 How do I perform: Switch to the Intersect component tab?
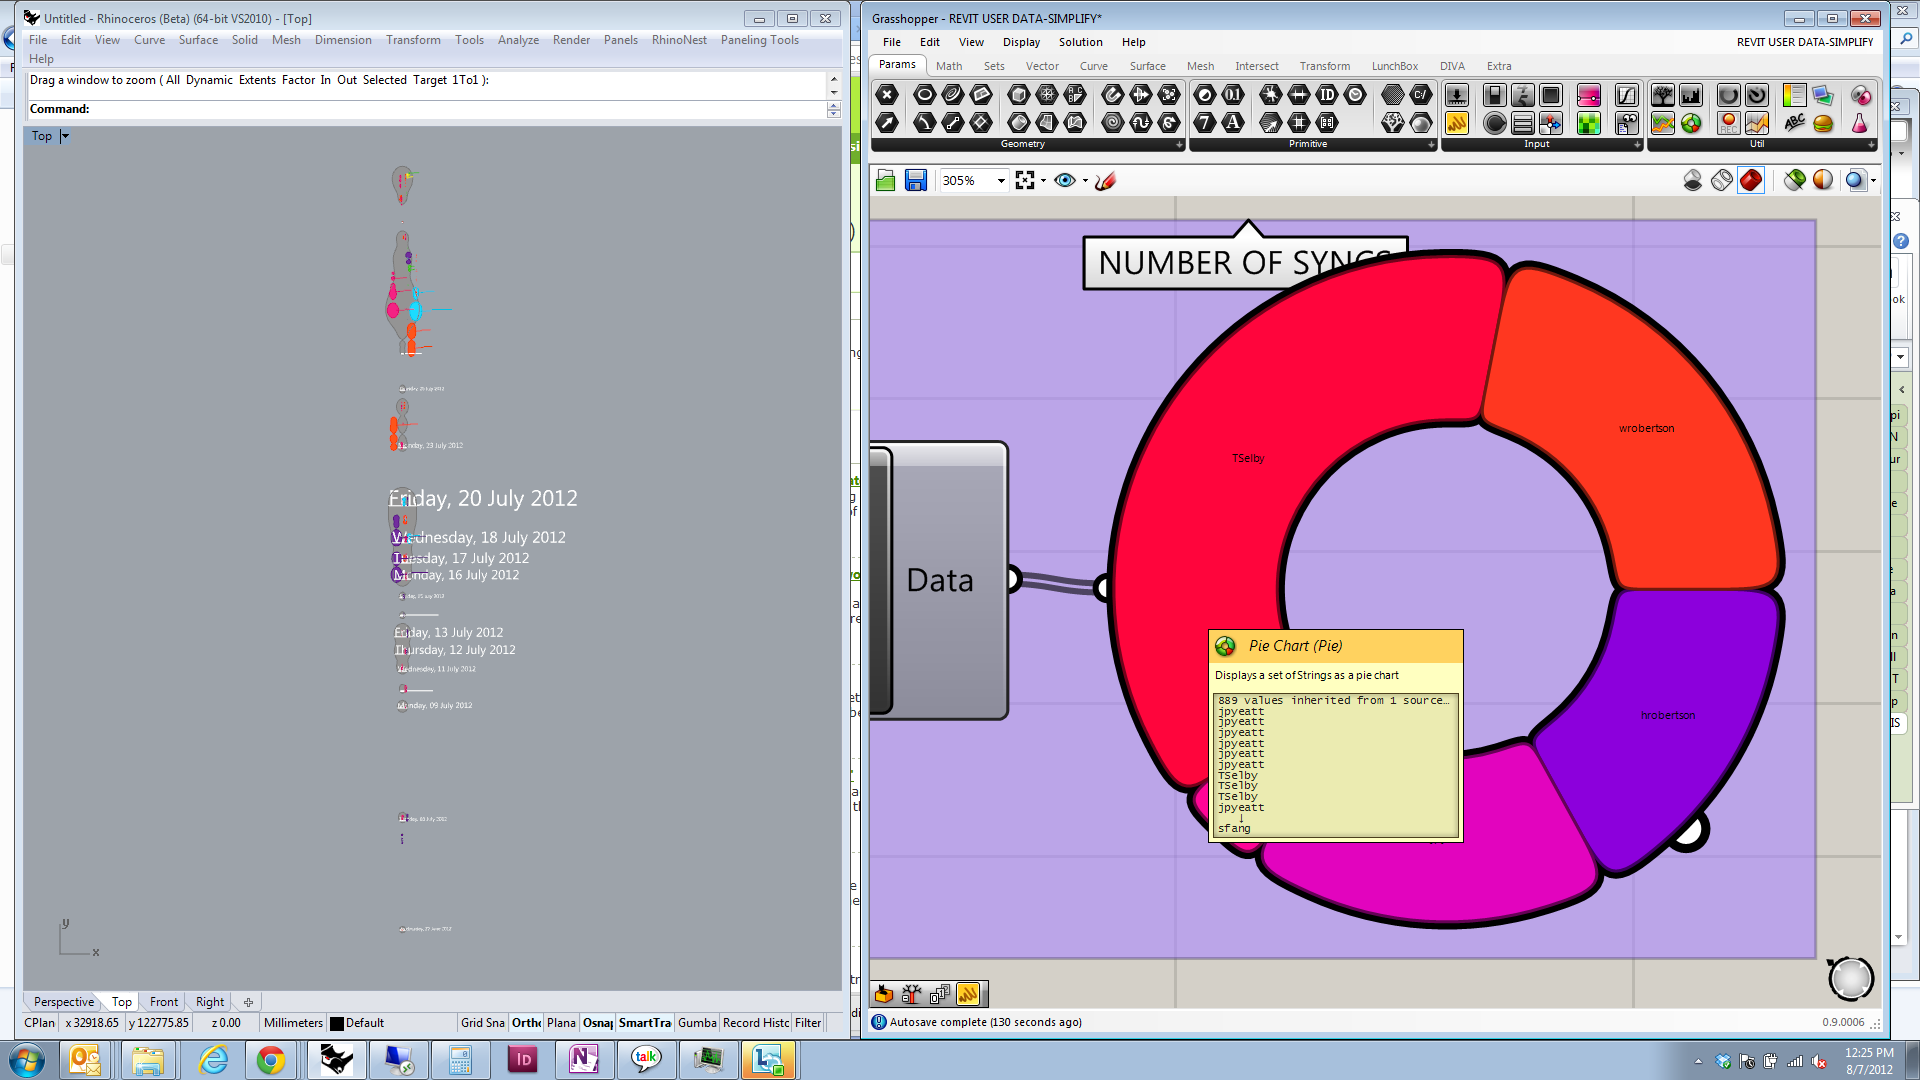[x=1256, y=66]
